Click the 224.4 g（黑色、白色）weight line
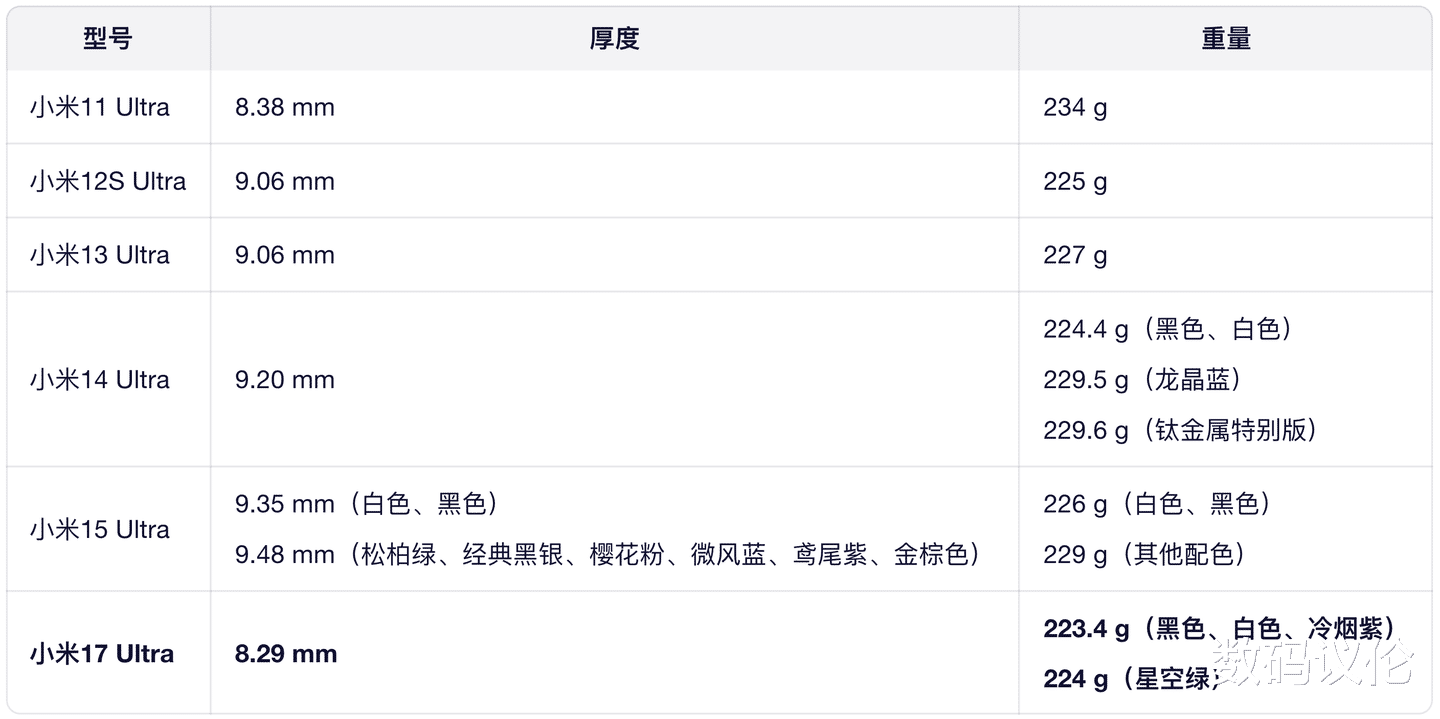 click(1168, 329)
